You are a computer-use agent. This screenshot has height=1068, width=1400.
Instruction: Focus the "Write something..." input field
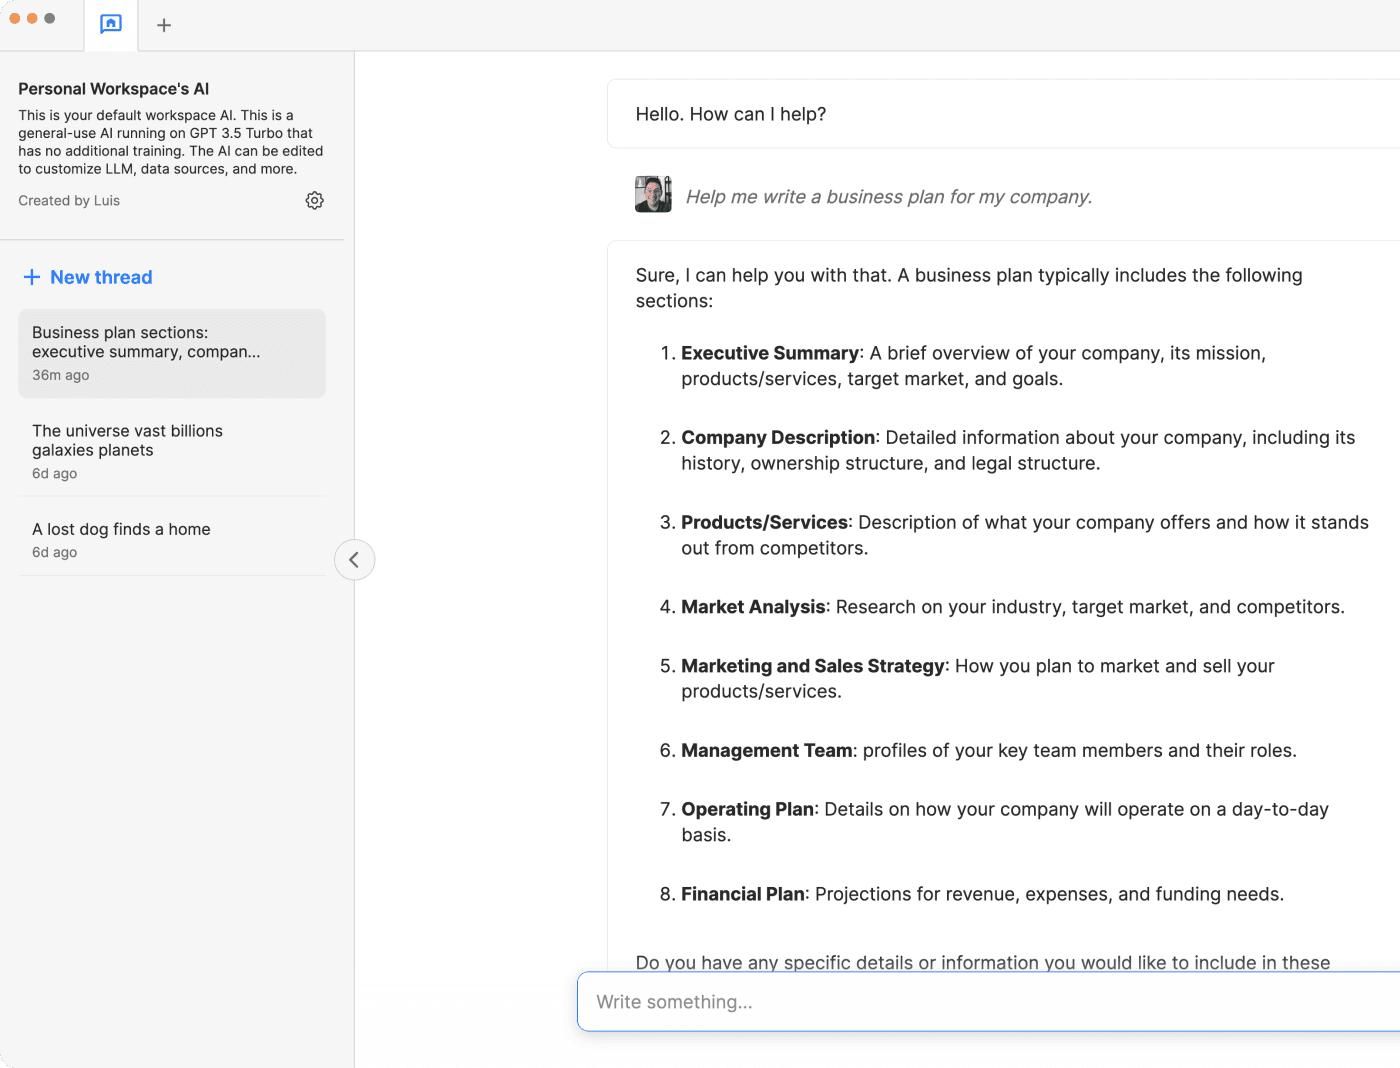990,1002
